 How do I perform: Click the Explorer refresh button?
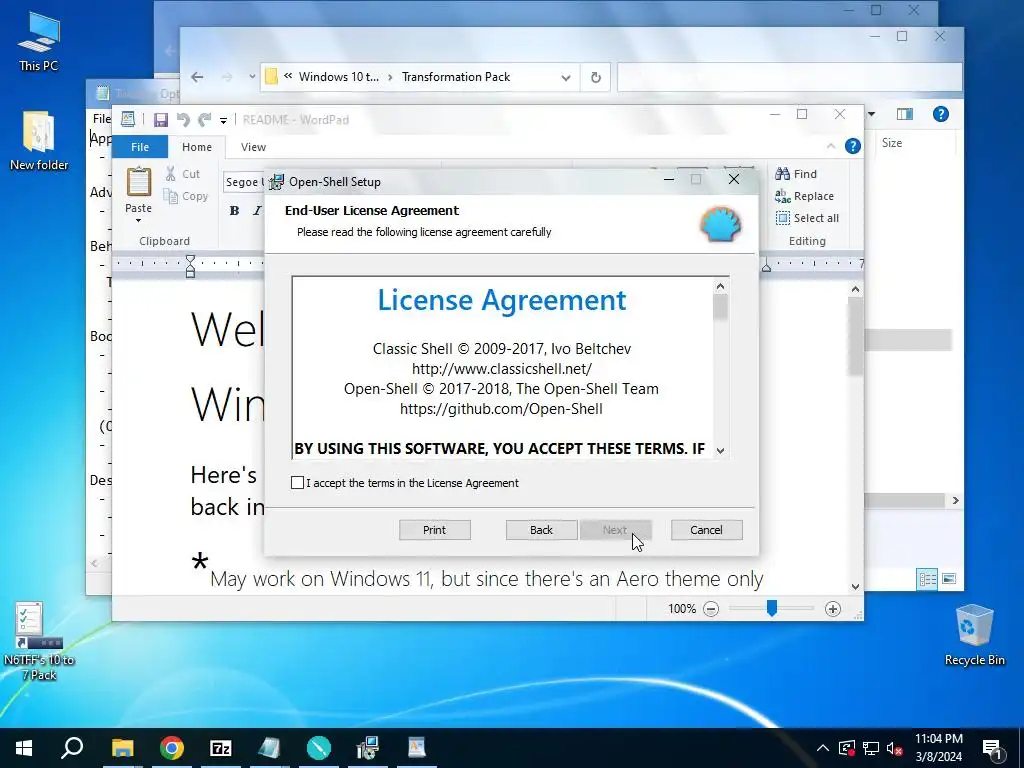click(x=596, y=78)
